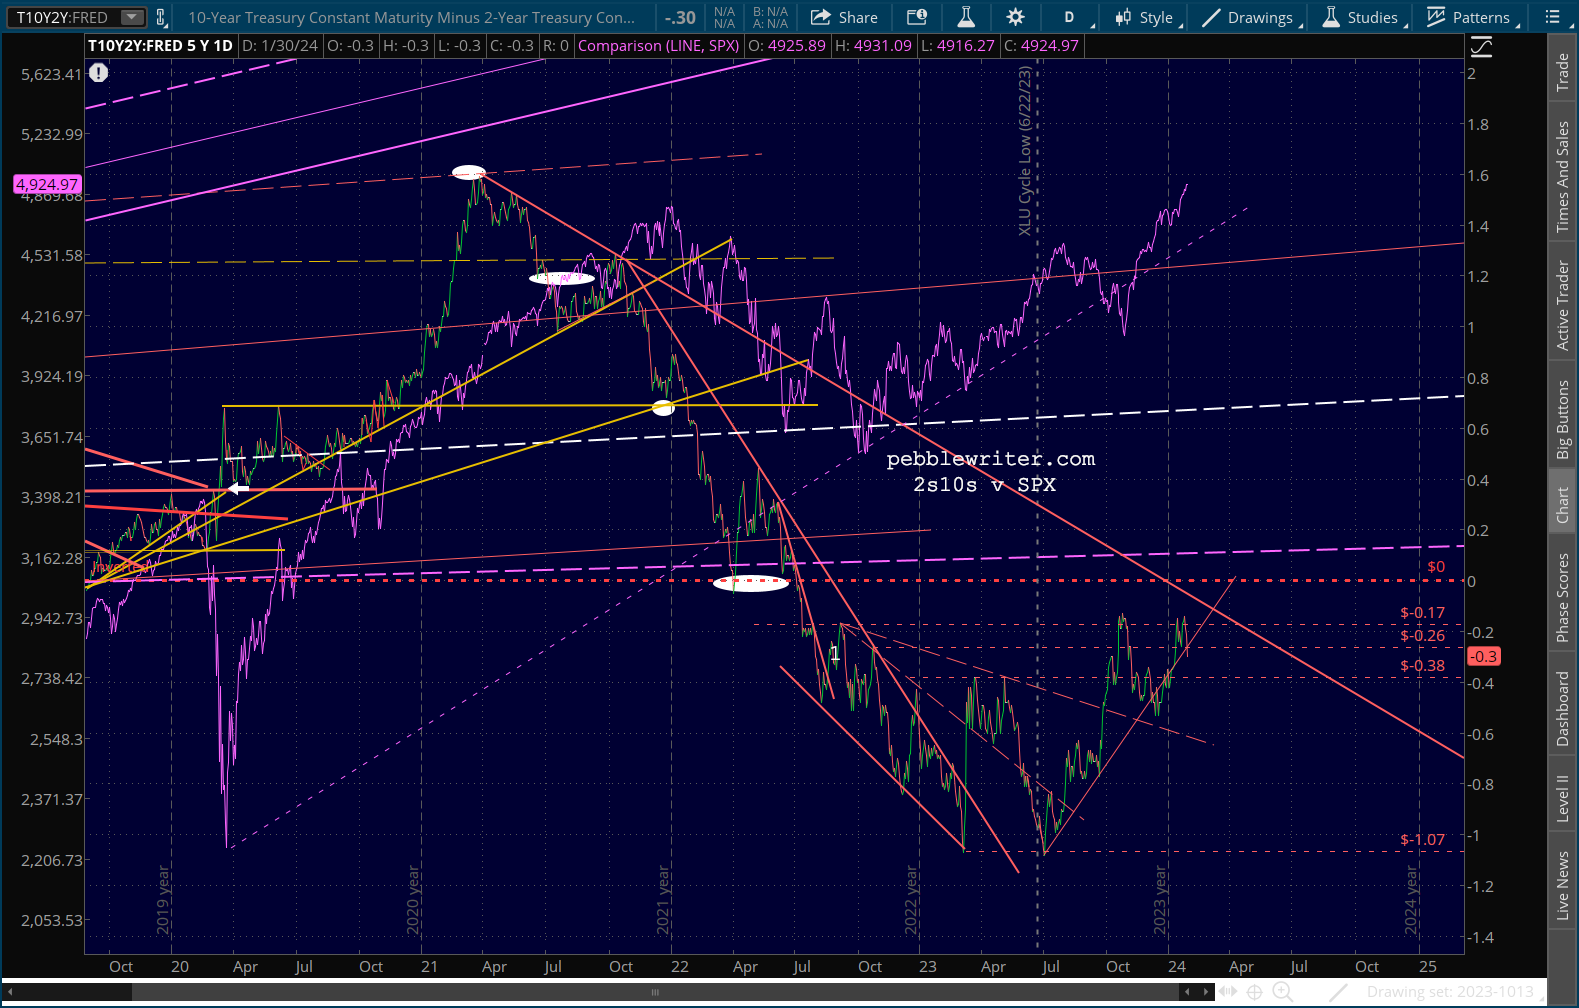Click the C: 4924.97 comparison close value
The image size is (1579, 1008).
(1040, 46)
